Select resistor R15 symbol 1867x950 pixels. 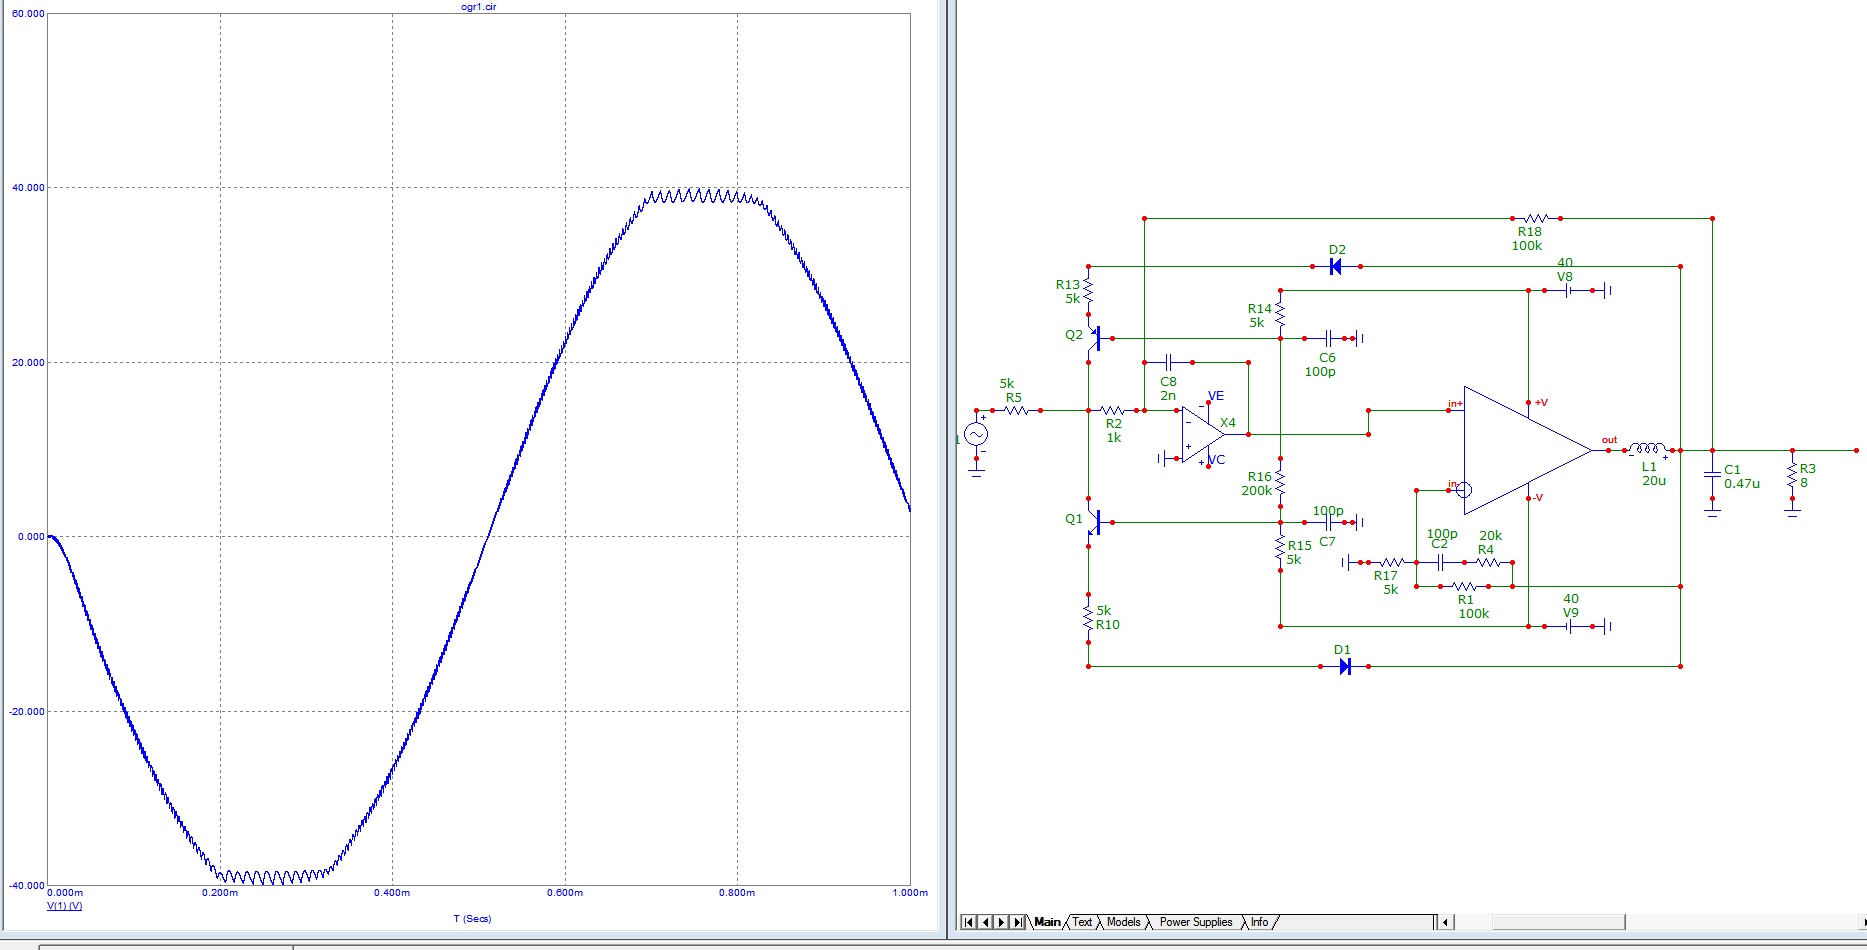(x=1280, y=546)
